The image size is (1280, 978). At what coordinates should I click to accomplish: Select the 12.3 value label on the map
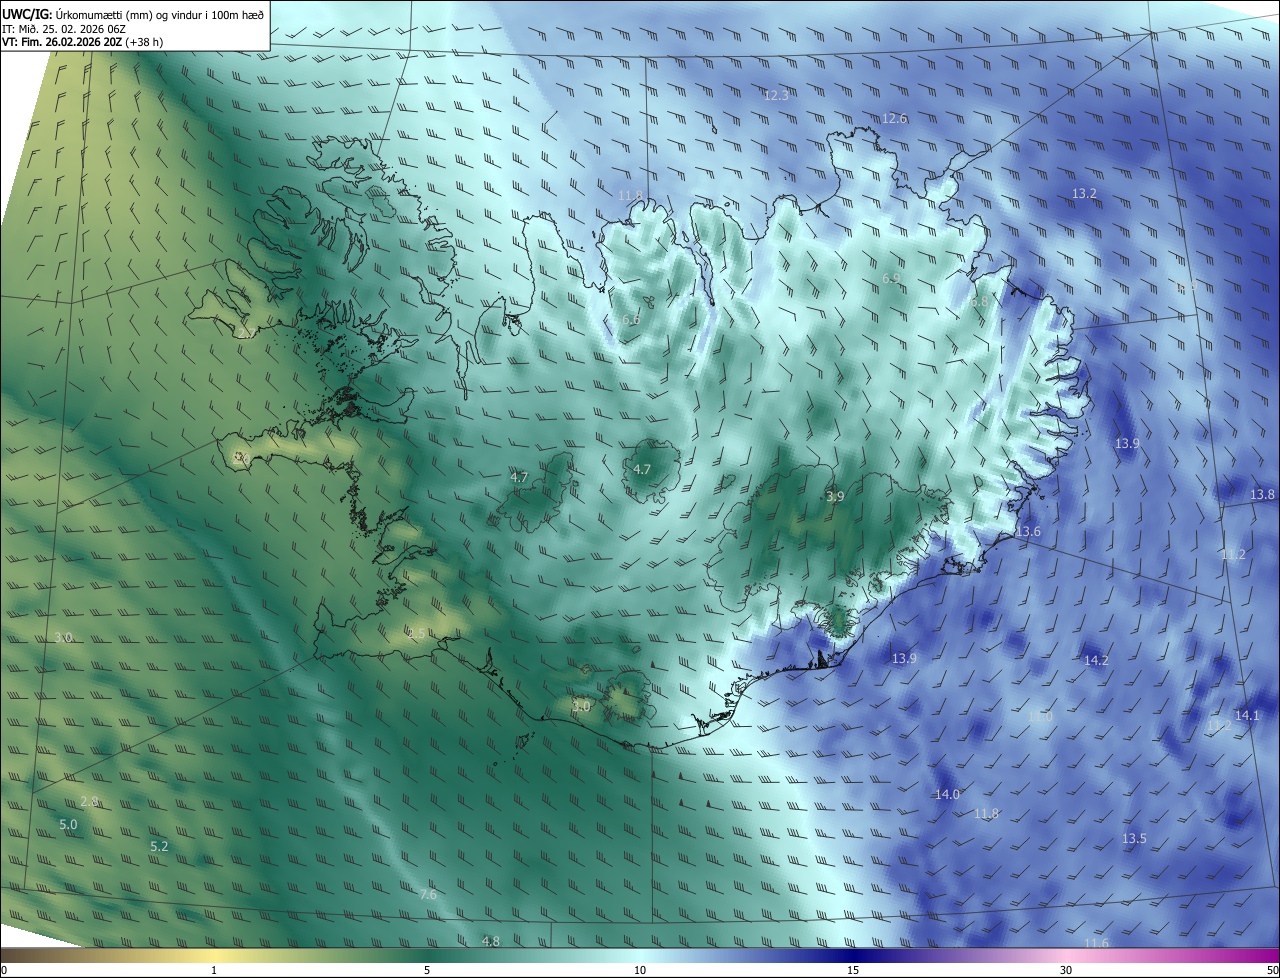coord(776,96)
